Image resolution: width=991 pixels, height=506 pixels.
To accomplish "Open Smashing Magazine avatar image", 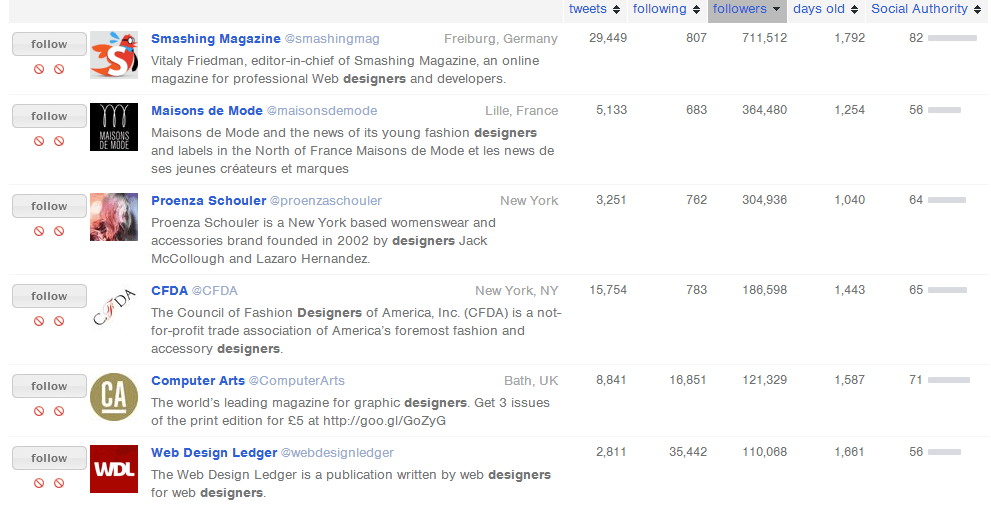I will pyautogui.click(x=114, y=55).
